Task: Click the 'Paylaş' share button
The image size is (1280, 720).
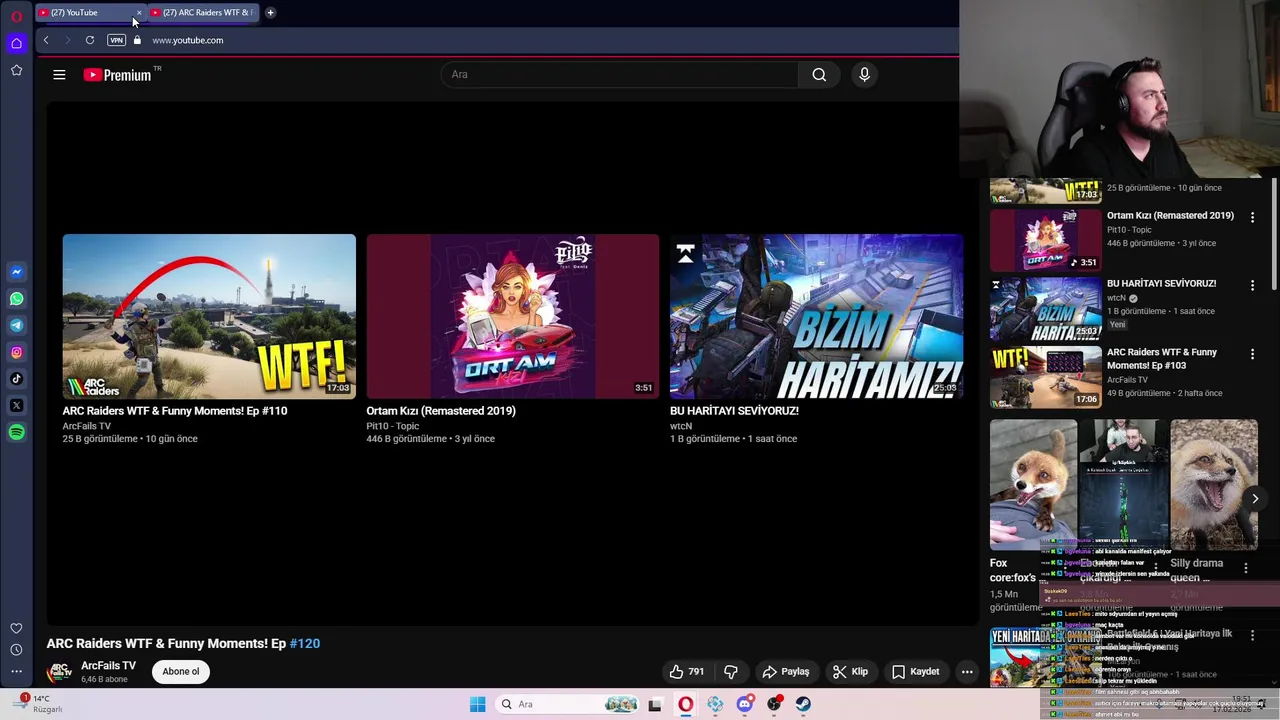Action: click(x=786, y=672)
